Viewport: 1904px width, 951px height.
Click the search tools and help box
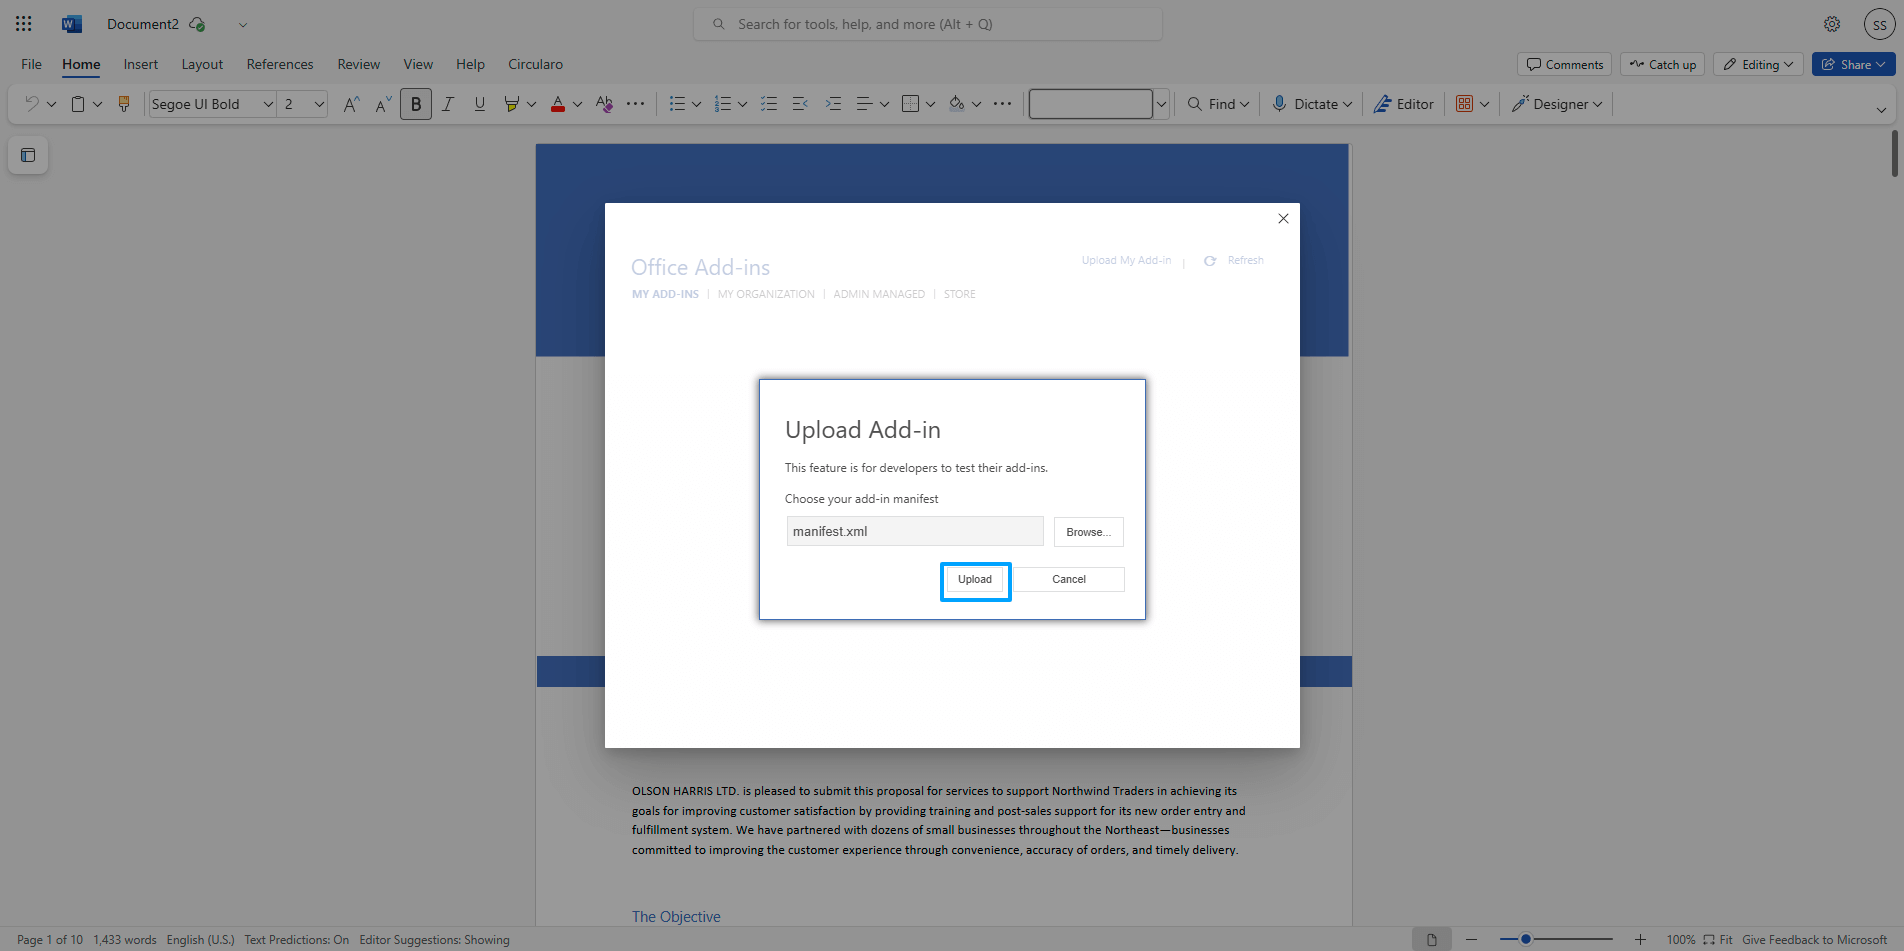click(x=928, y=24)
